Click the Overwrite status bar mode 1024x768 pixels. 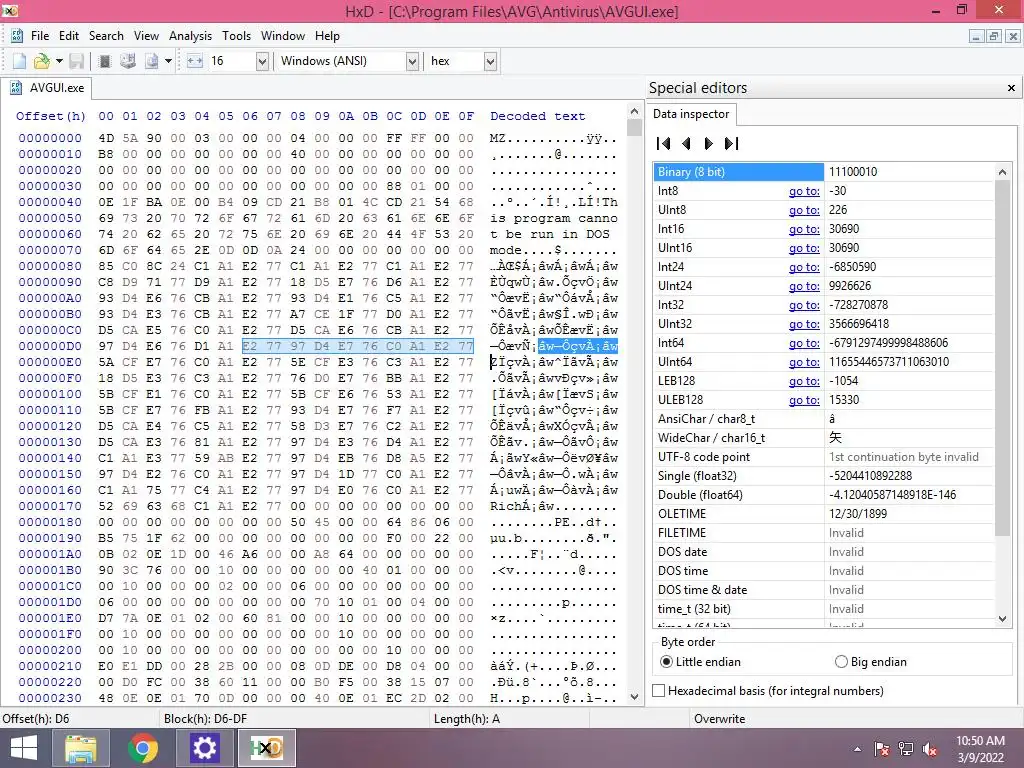pyautogui.click(x=720, y=718)
